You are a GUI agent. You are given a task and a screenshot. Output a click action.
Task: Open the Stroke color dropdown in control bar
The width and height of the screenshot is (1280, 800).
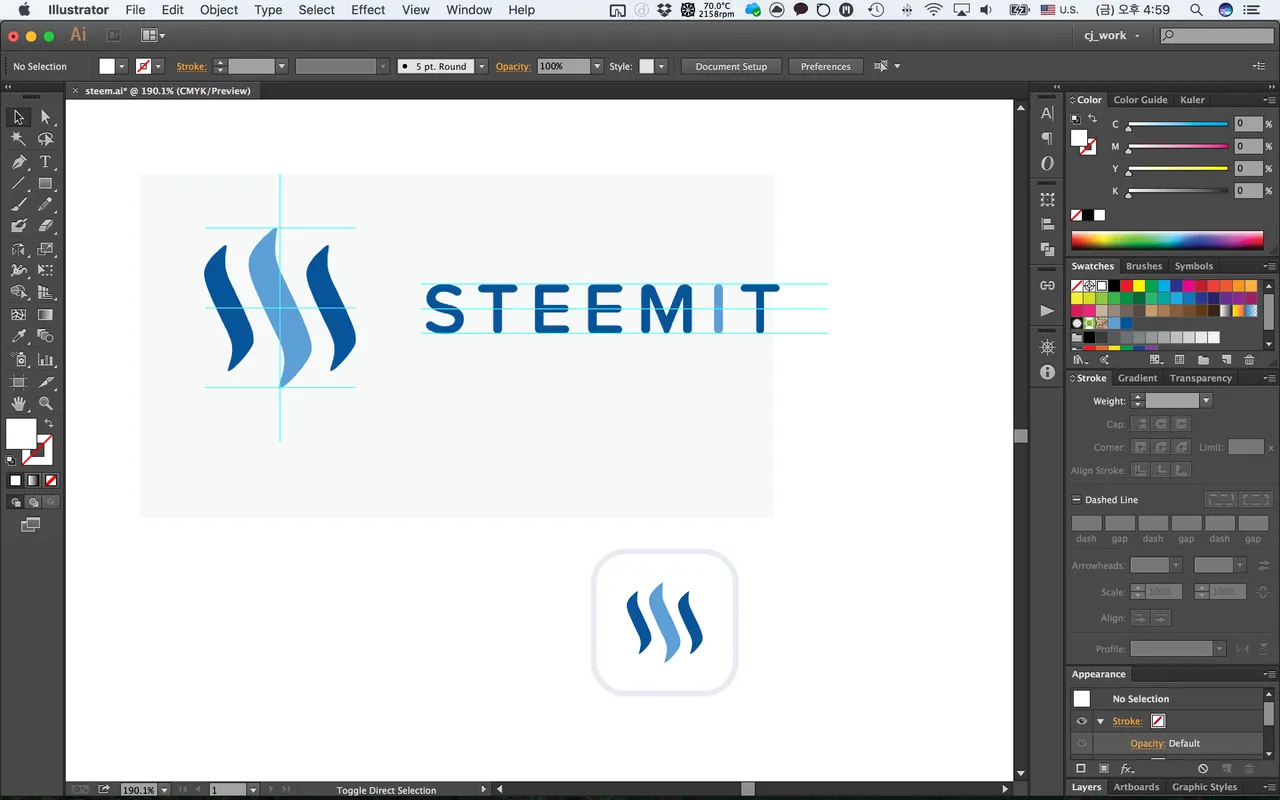[x=158, y=66]
